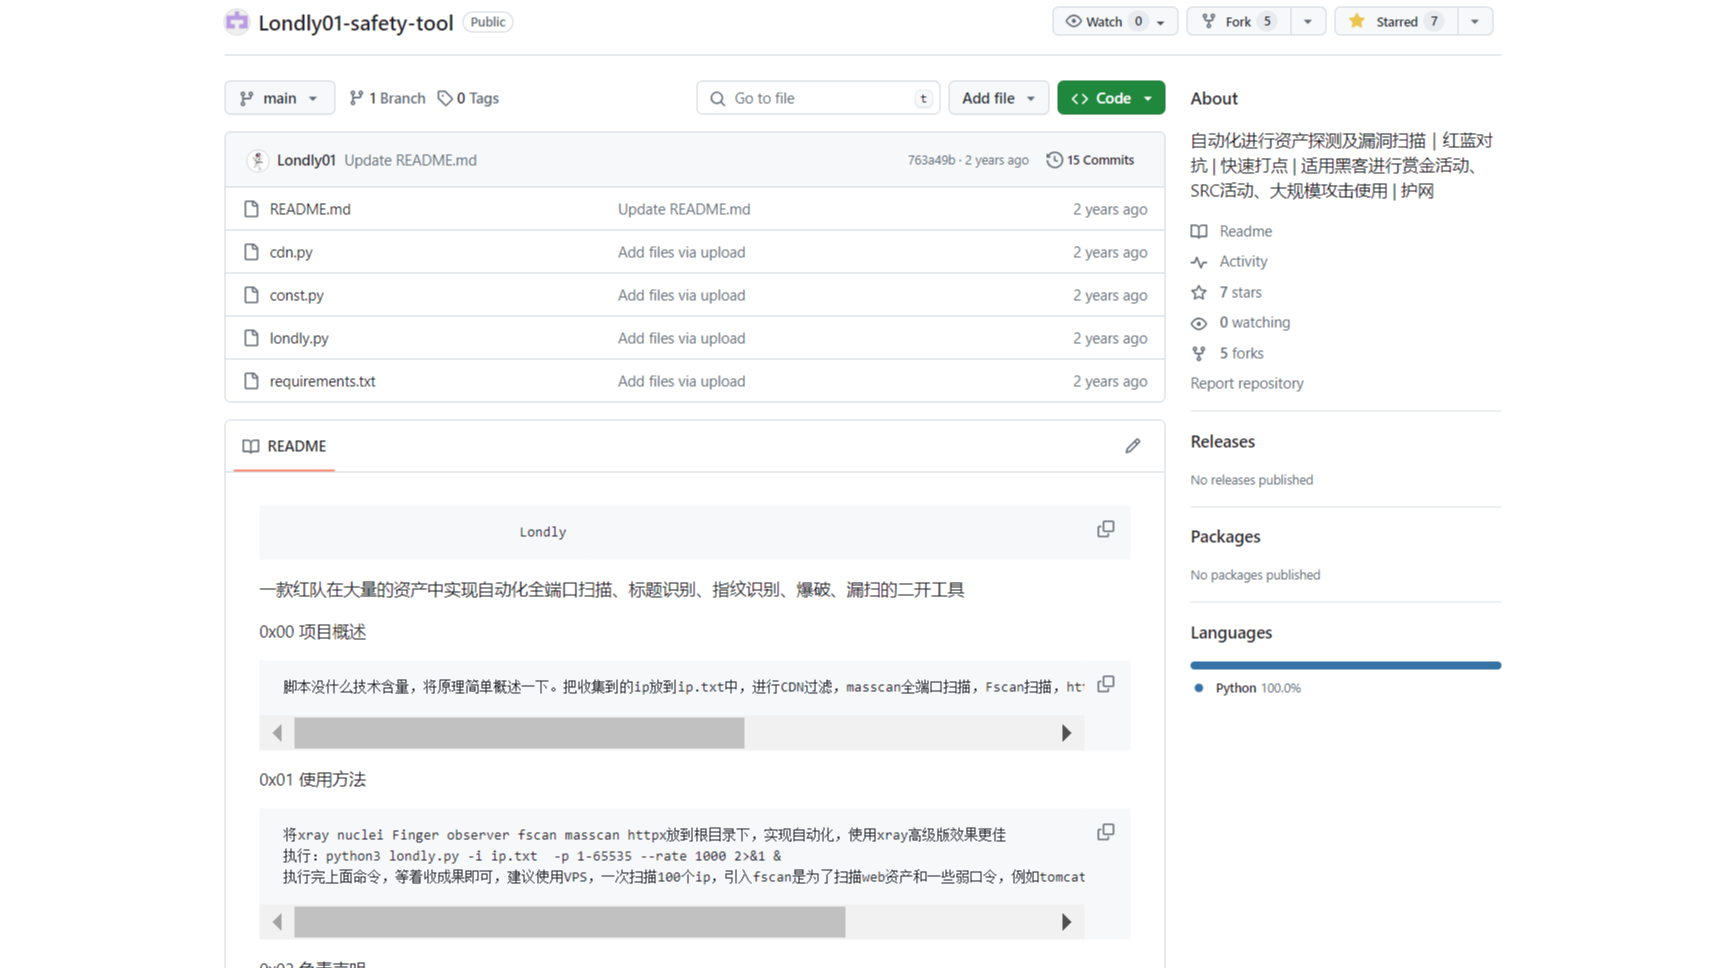Click the overview code block scrollbar thumb
This screenshot has height=968, width=1720.
(519, 733)
